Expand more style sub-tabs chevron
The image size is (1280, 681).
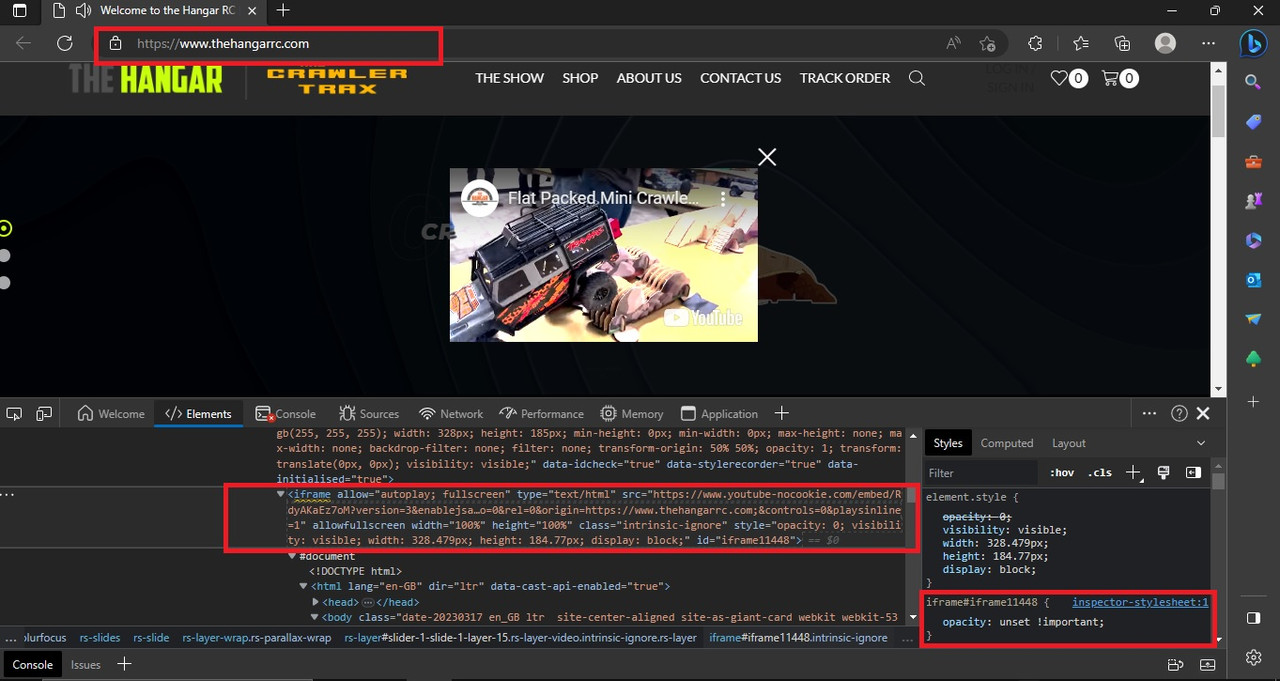[x=1201, y=443]
